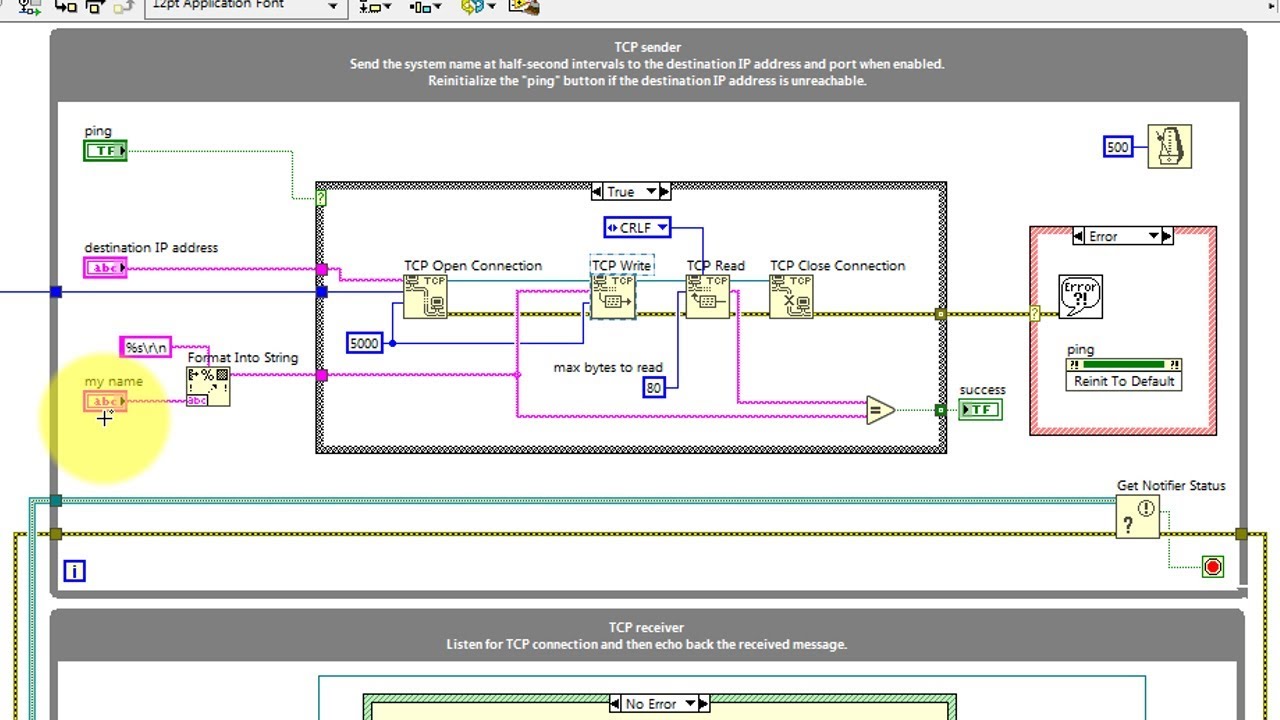Click the case selector question mark terminal
This screenshot has width=1280, height=720.
pos(321,198)
